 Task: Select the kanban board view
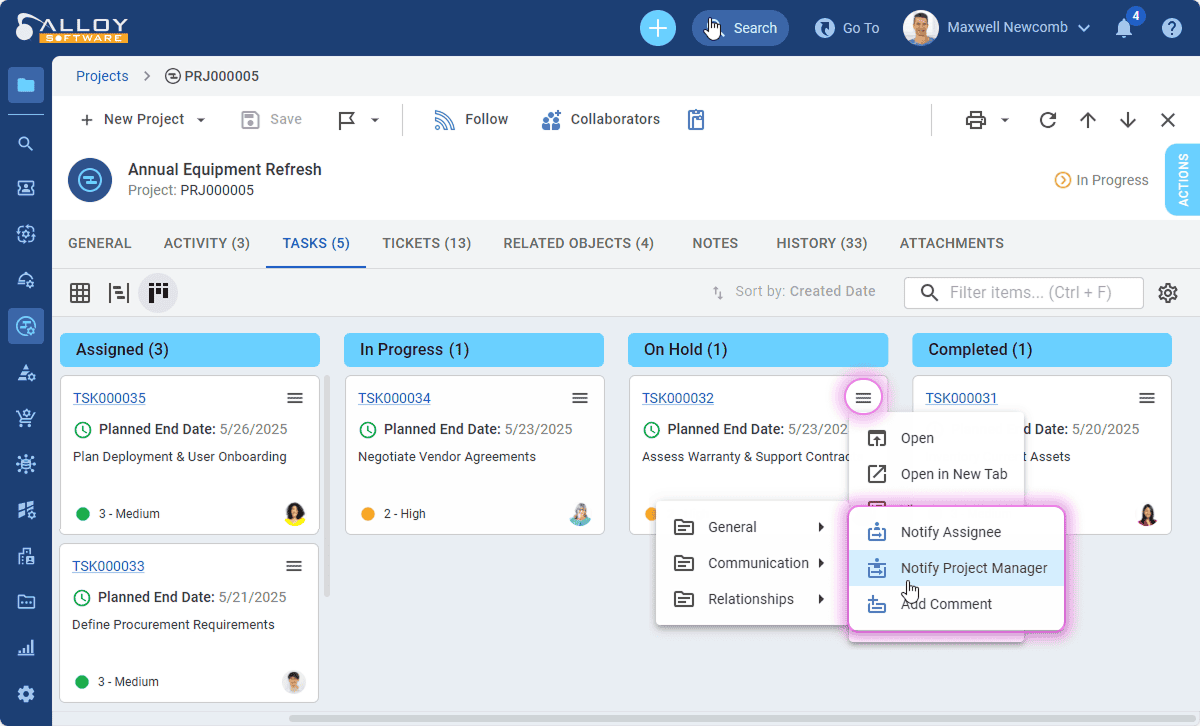[158, 293]
